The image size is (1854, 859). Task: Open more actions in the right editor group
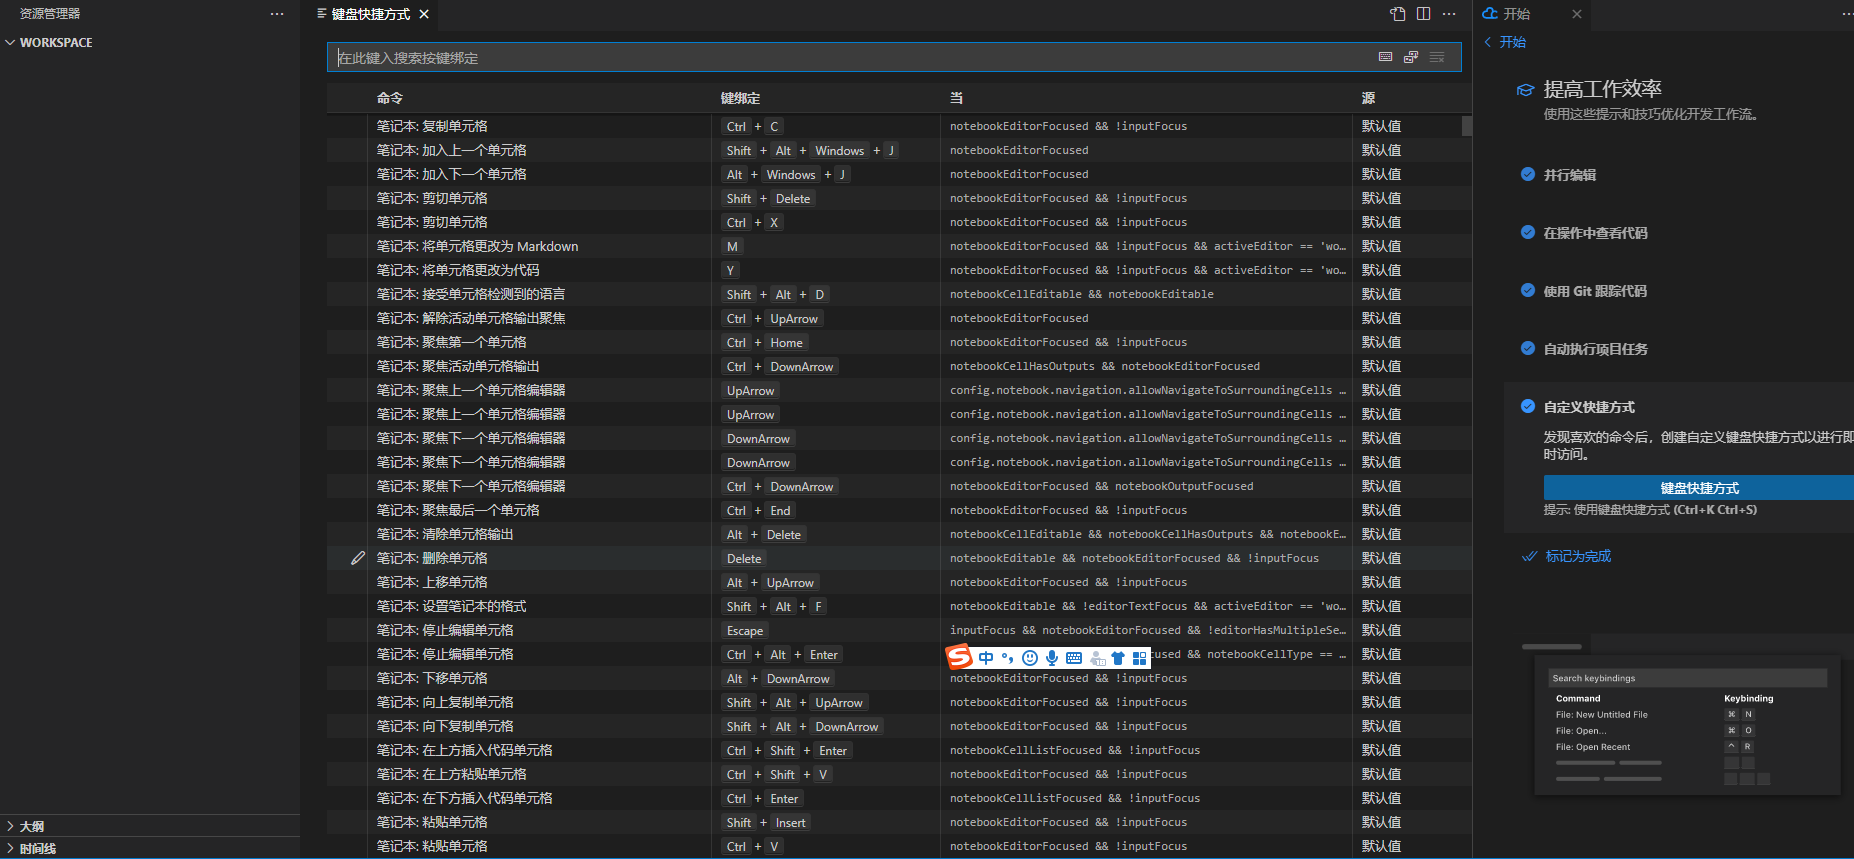1847,14
